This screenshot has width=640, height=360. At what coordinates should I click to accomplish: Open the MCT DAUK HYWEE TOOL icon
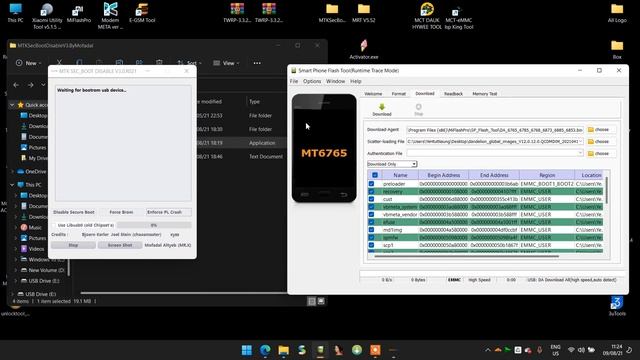[x=427, y=16]
